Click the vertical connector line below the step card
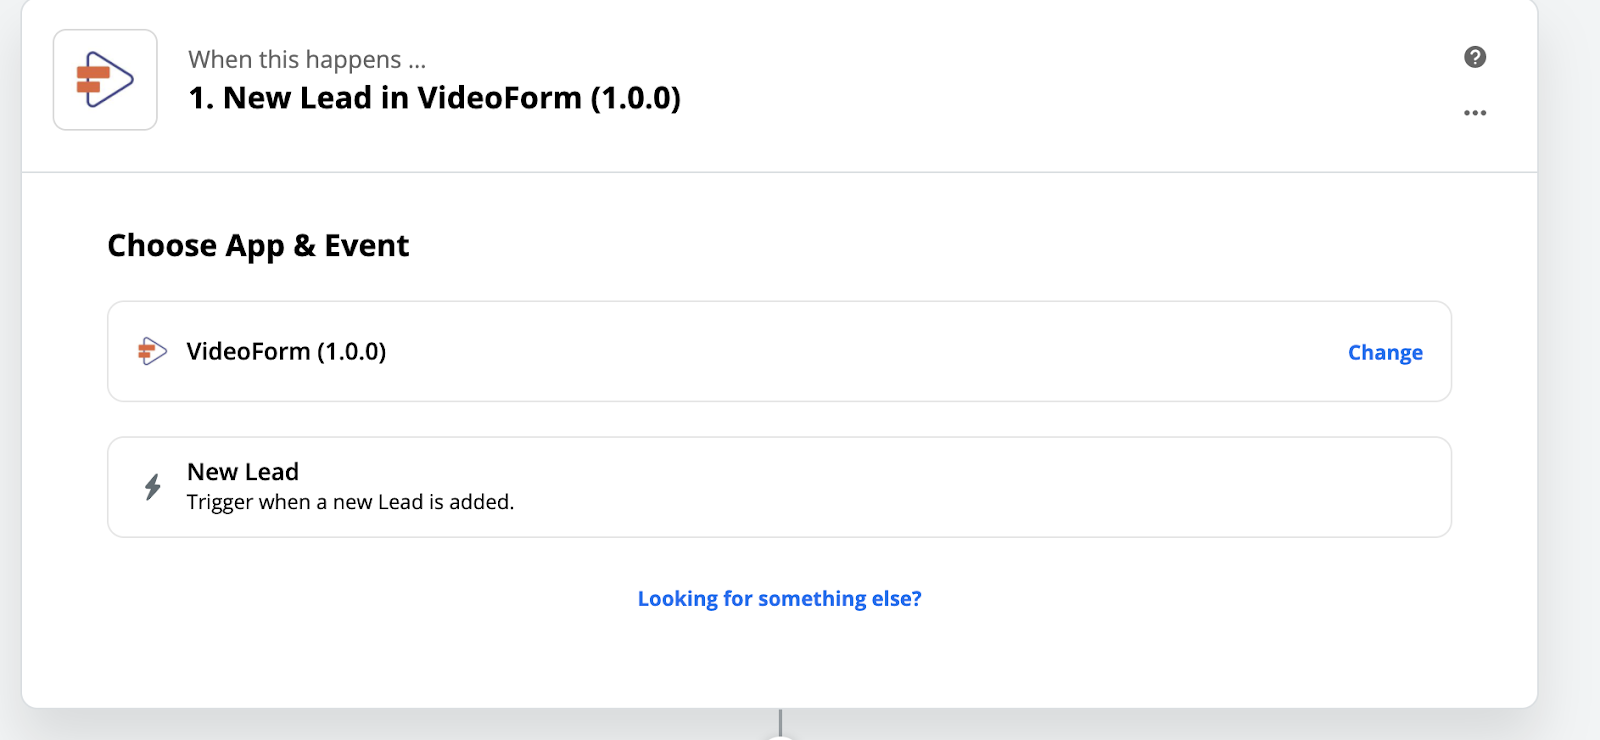This screenshot has height=740, width=1600. [x=780, y=720]
